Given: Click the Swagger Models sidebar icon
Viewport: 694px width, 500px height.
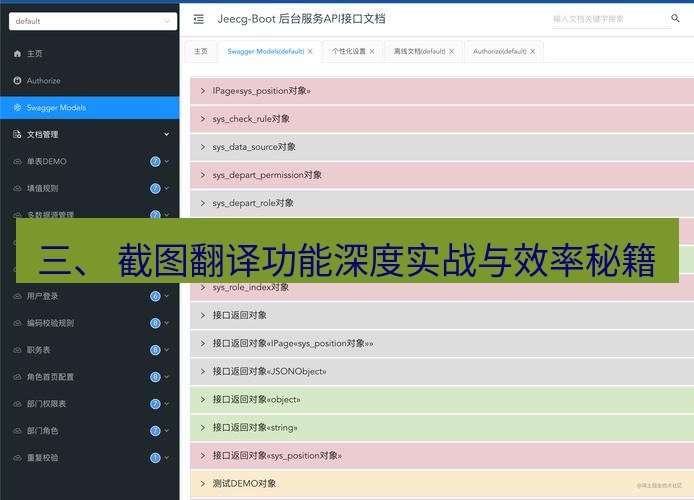Looking at the screenshot, I should 17,108.
